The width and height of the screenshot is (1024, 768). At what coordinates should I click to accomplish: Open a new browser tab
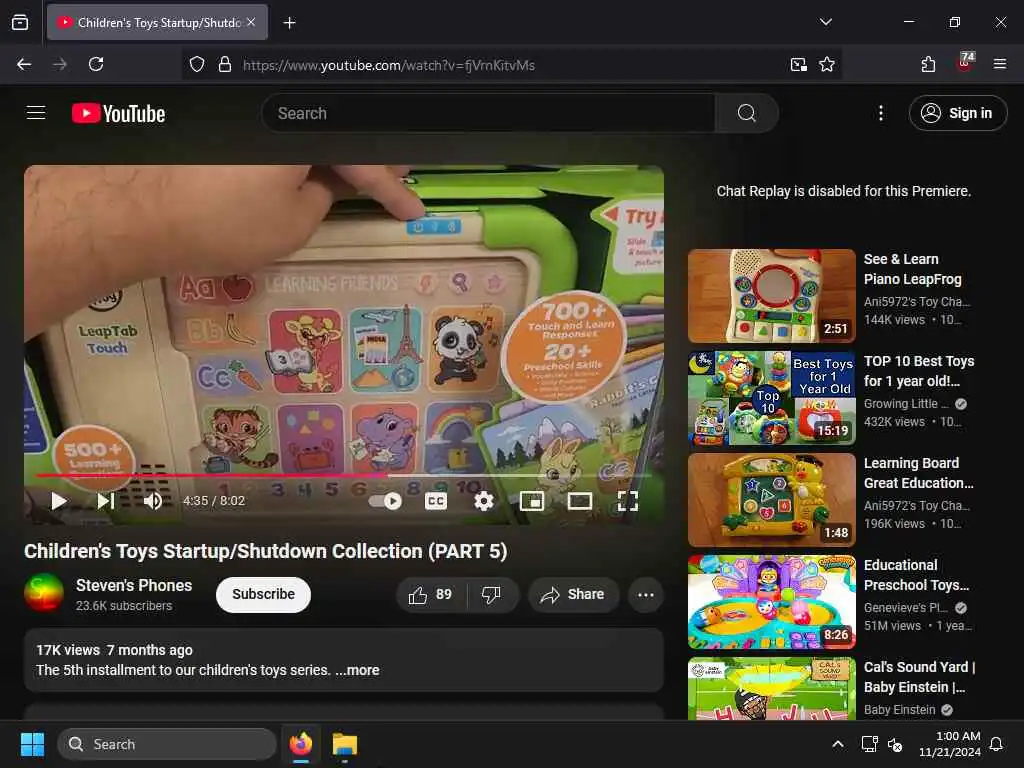[289, 23]
